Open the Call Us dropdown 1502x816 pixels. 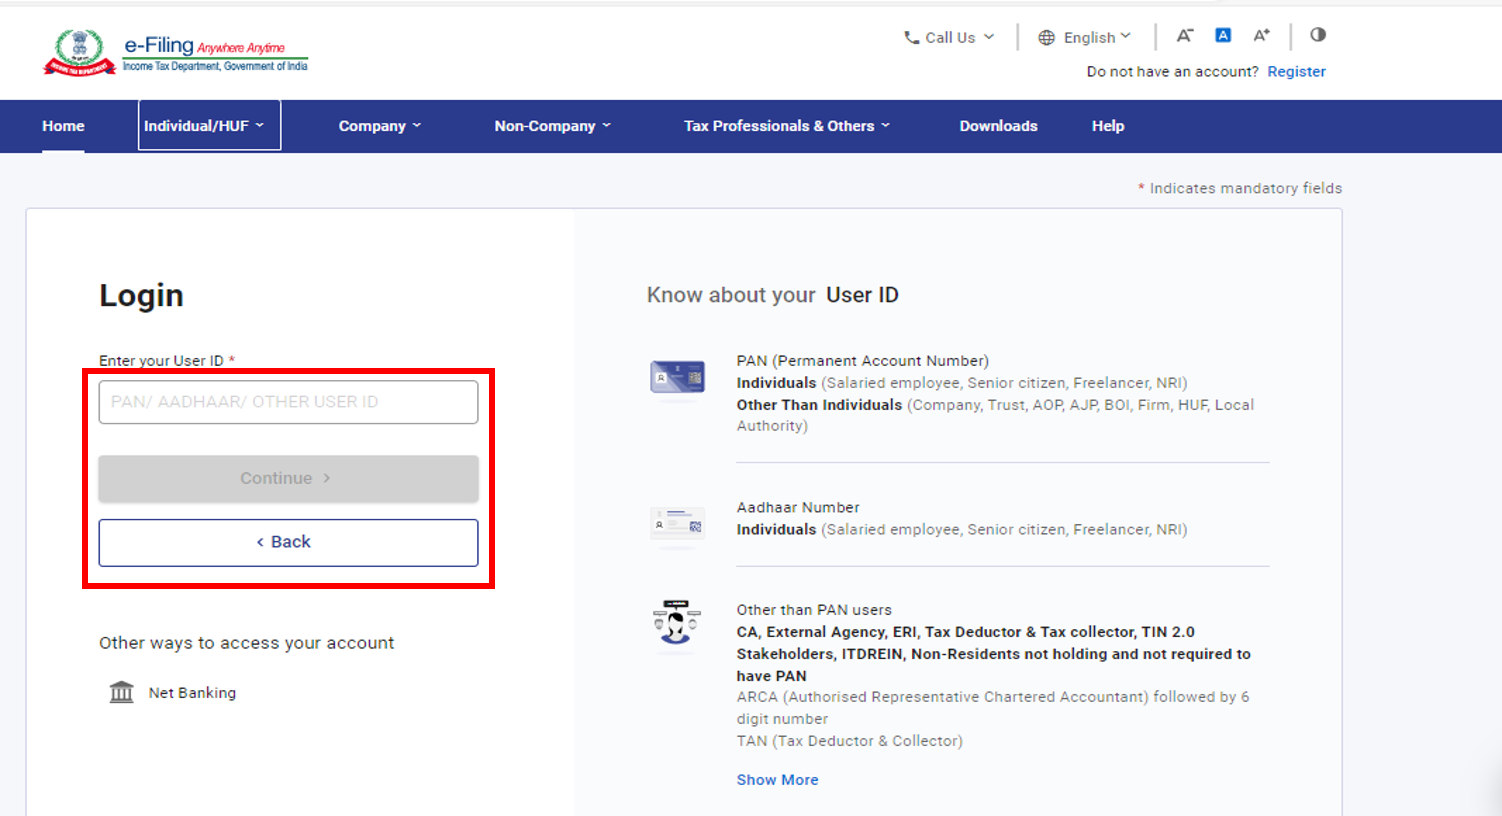(x=949, y=38)
